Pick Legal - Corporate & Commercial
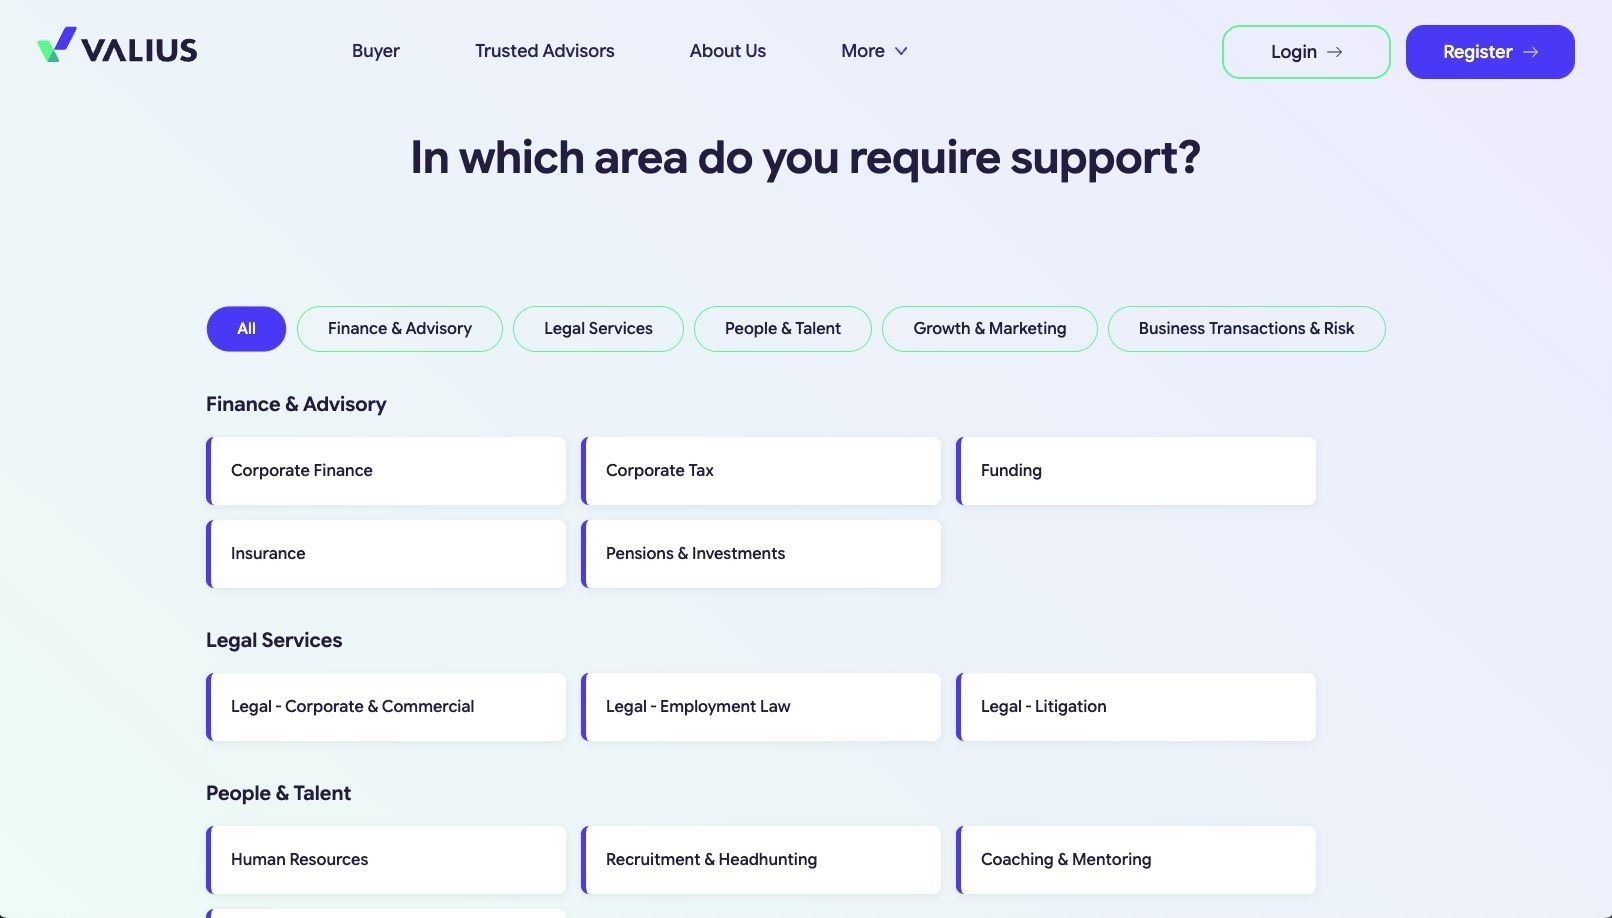This screenshot has width=1612, height=918. coord(386,707)
